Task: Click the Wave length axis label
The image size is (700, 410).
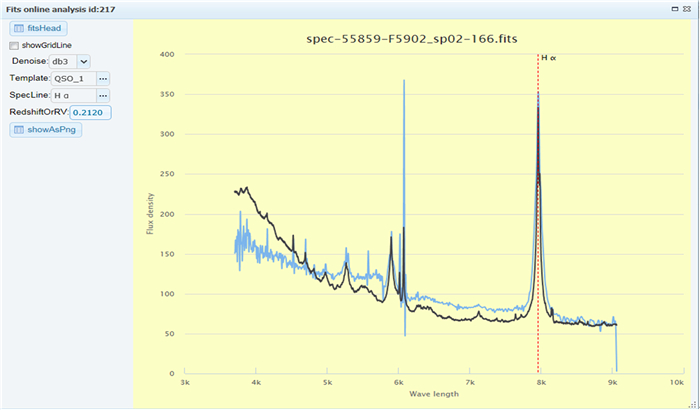Action: pos(433,394)
